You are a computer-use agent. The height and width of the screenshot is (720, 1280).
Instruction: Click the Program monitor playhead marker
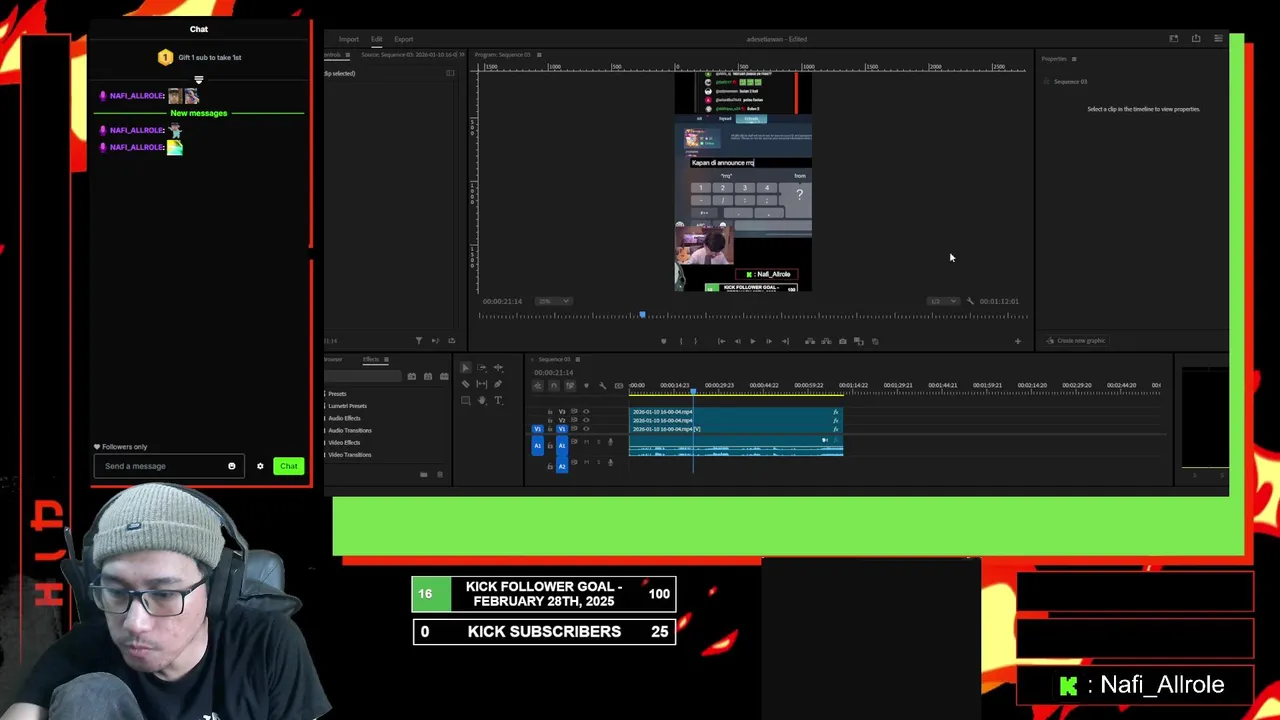[642, 314]
